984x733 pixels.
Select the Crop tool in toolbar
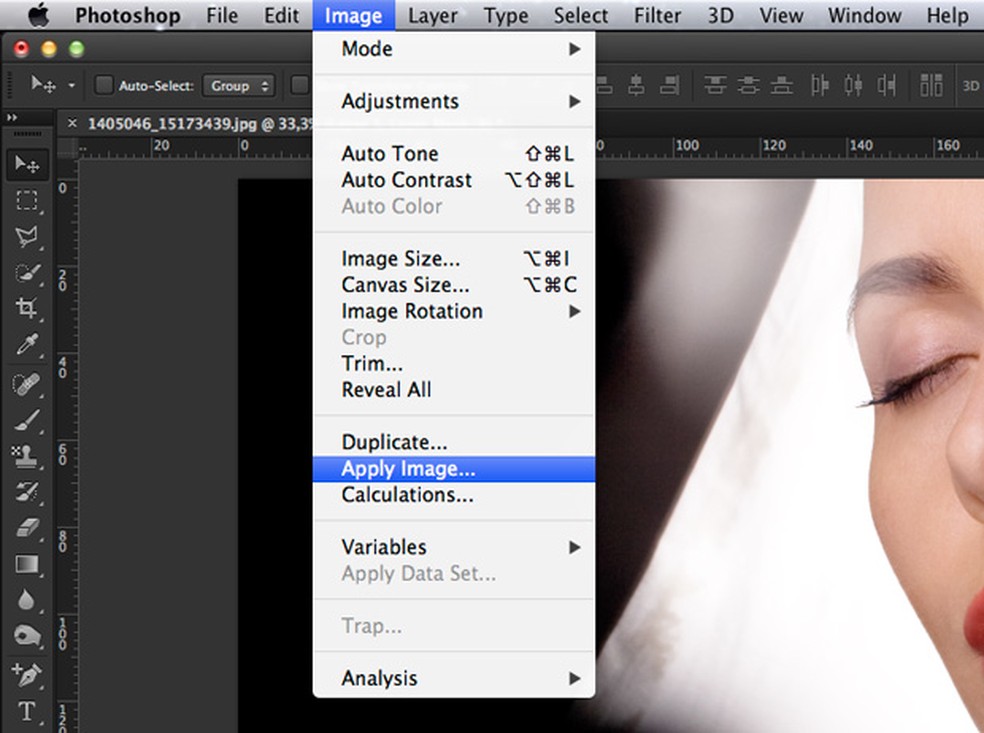[26, 308]
